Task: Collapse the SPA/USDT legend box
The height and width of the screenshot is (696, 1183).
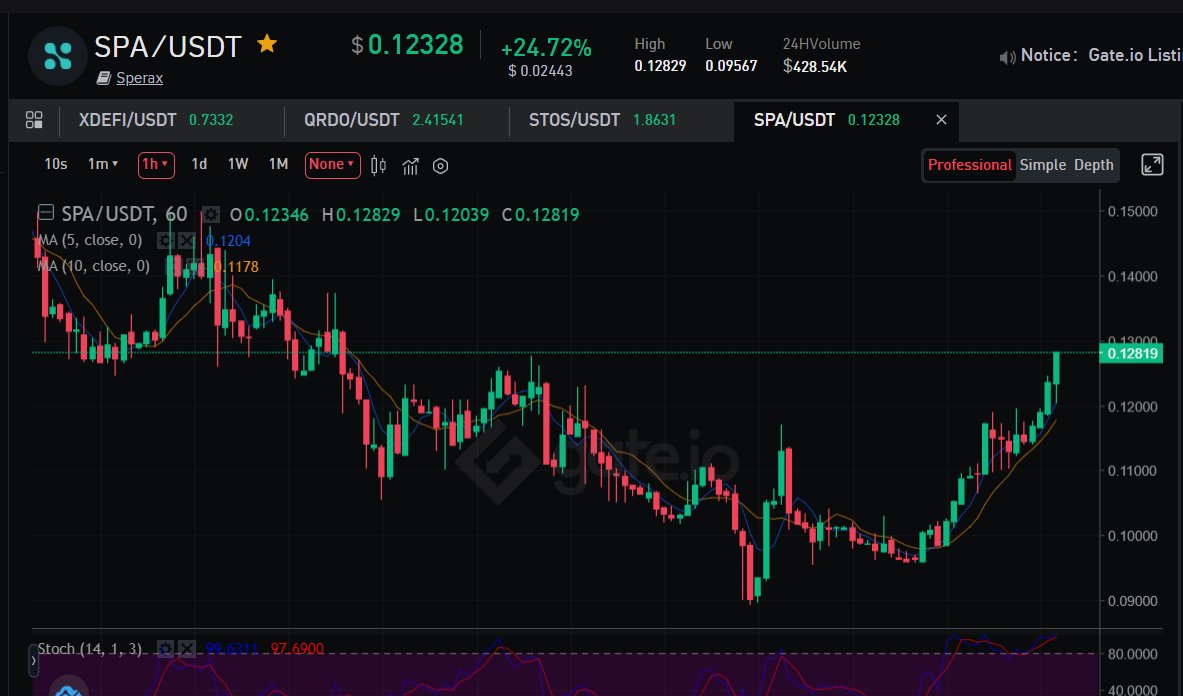Action: (x=45, y=213)
